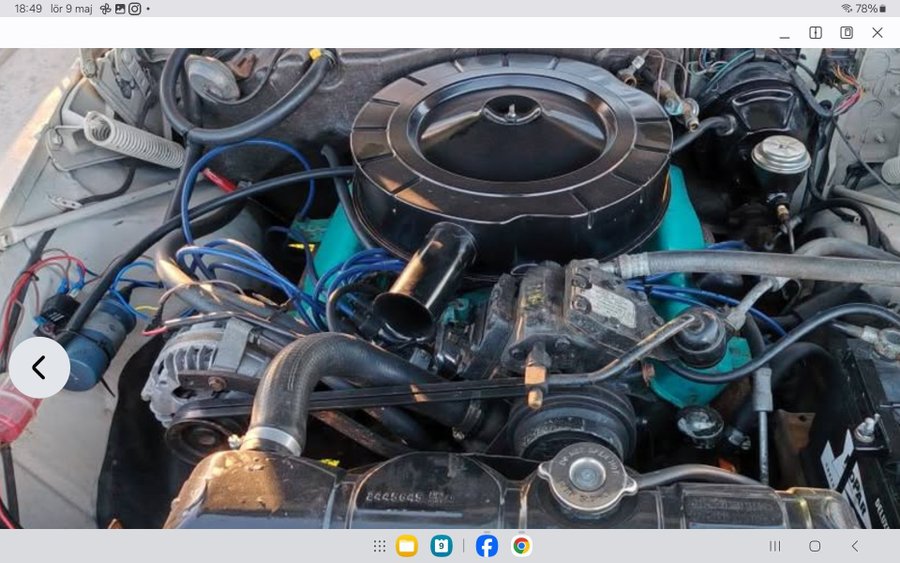This screenshot has height=563, width=900.
Task: Open the Instagram notification icon
Action: click(x=134, y=9)
